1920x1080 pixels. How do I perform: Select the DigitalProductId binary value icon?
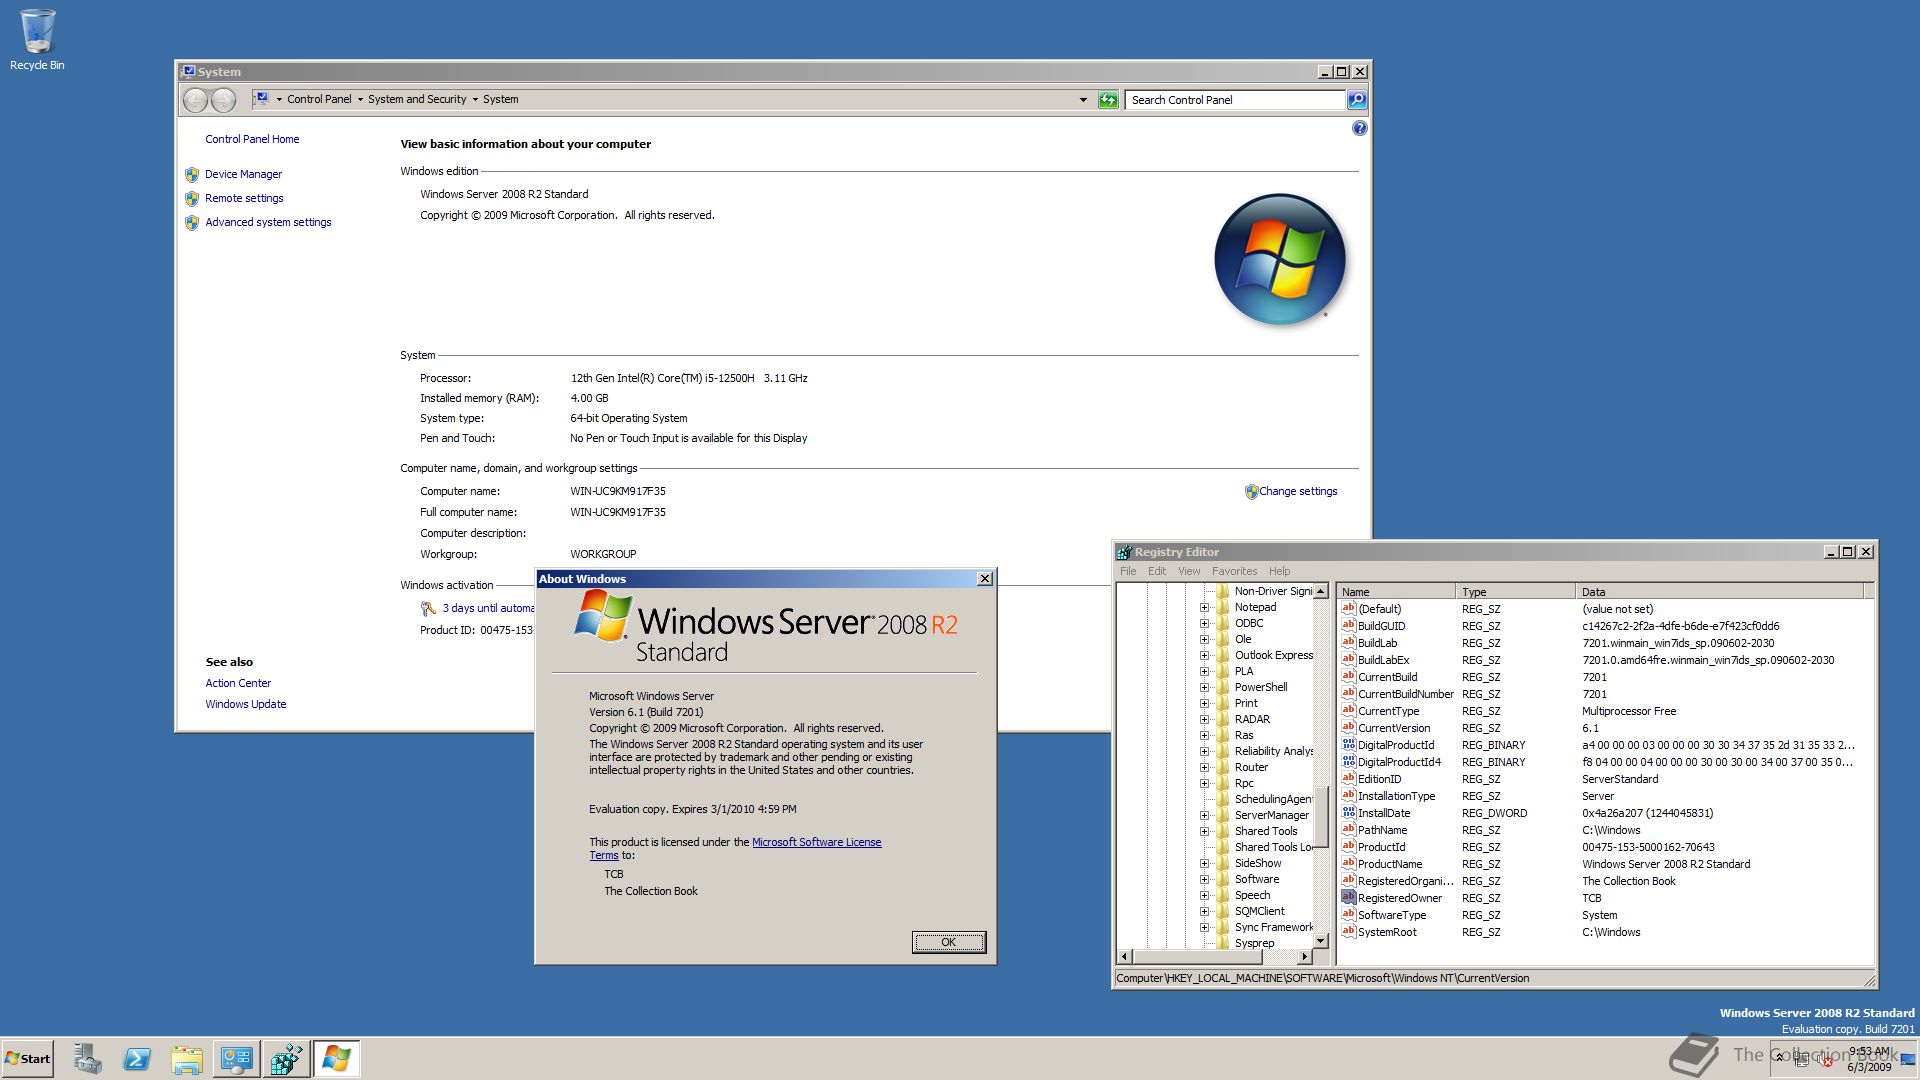coord(1348,744)
